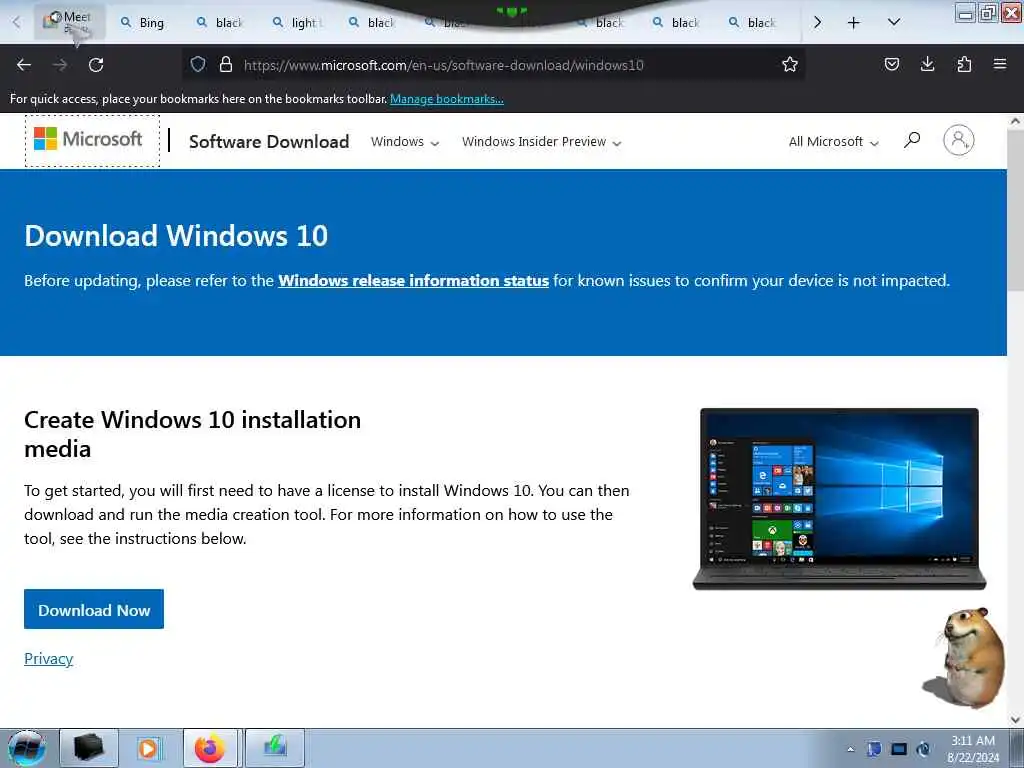
Task: Show site security via the padlock icon
Action: 226,64
